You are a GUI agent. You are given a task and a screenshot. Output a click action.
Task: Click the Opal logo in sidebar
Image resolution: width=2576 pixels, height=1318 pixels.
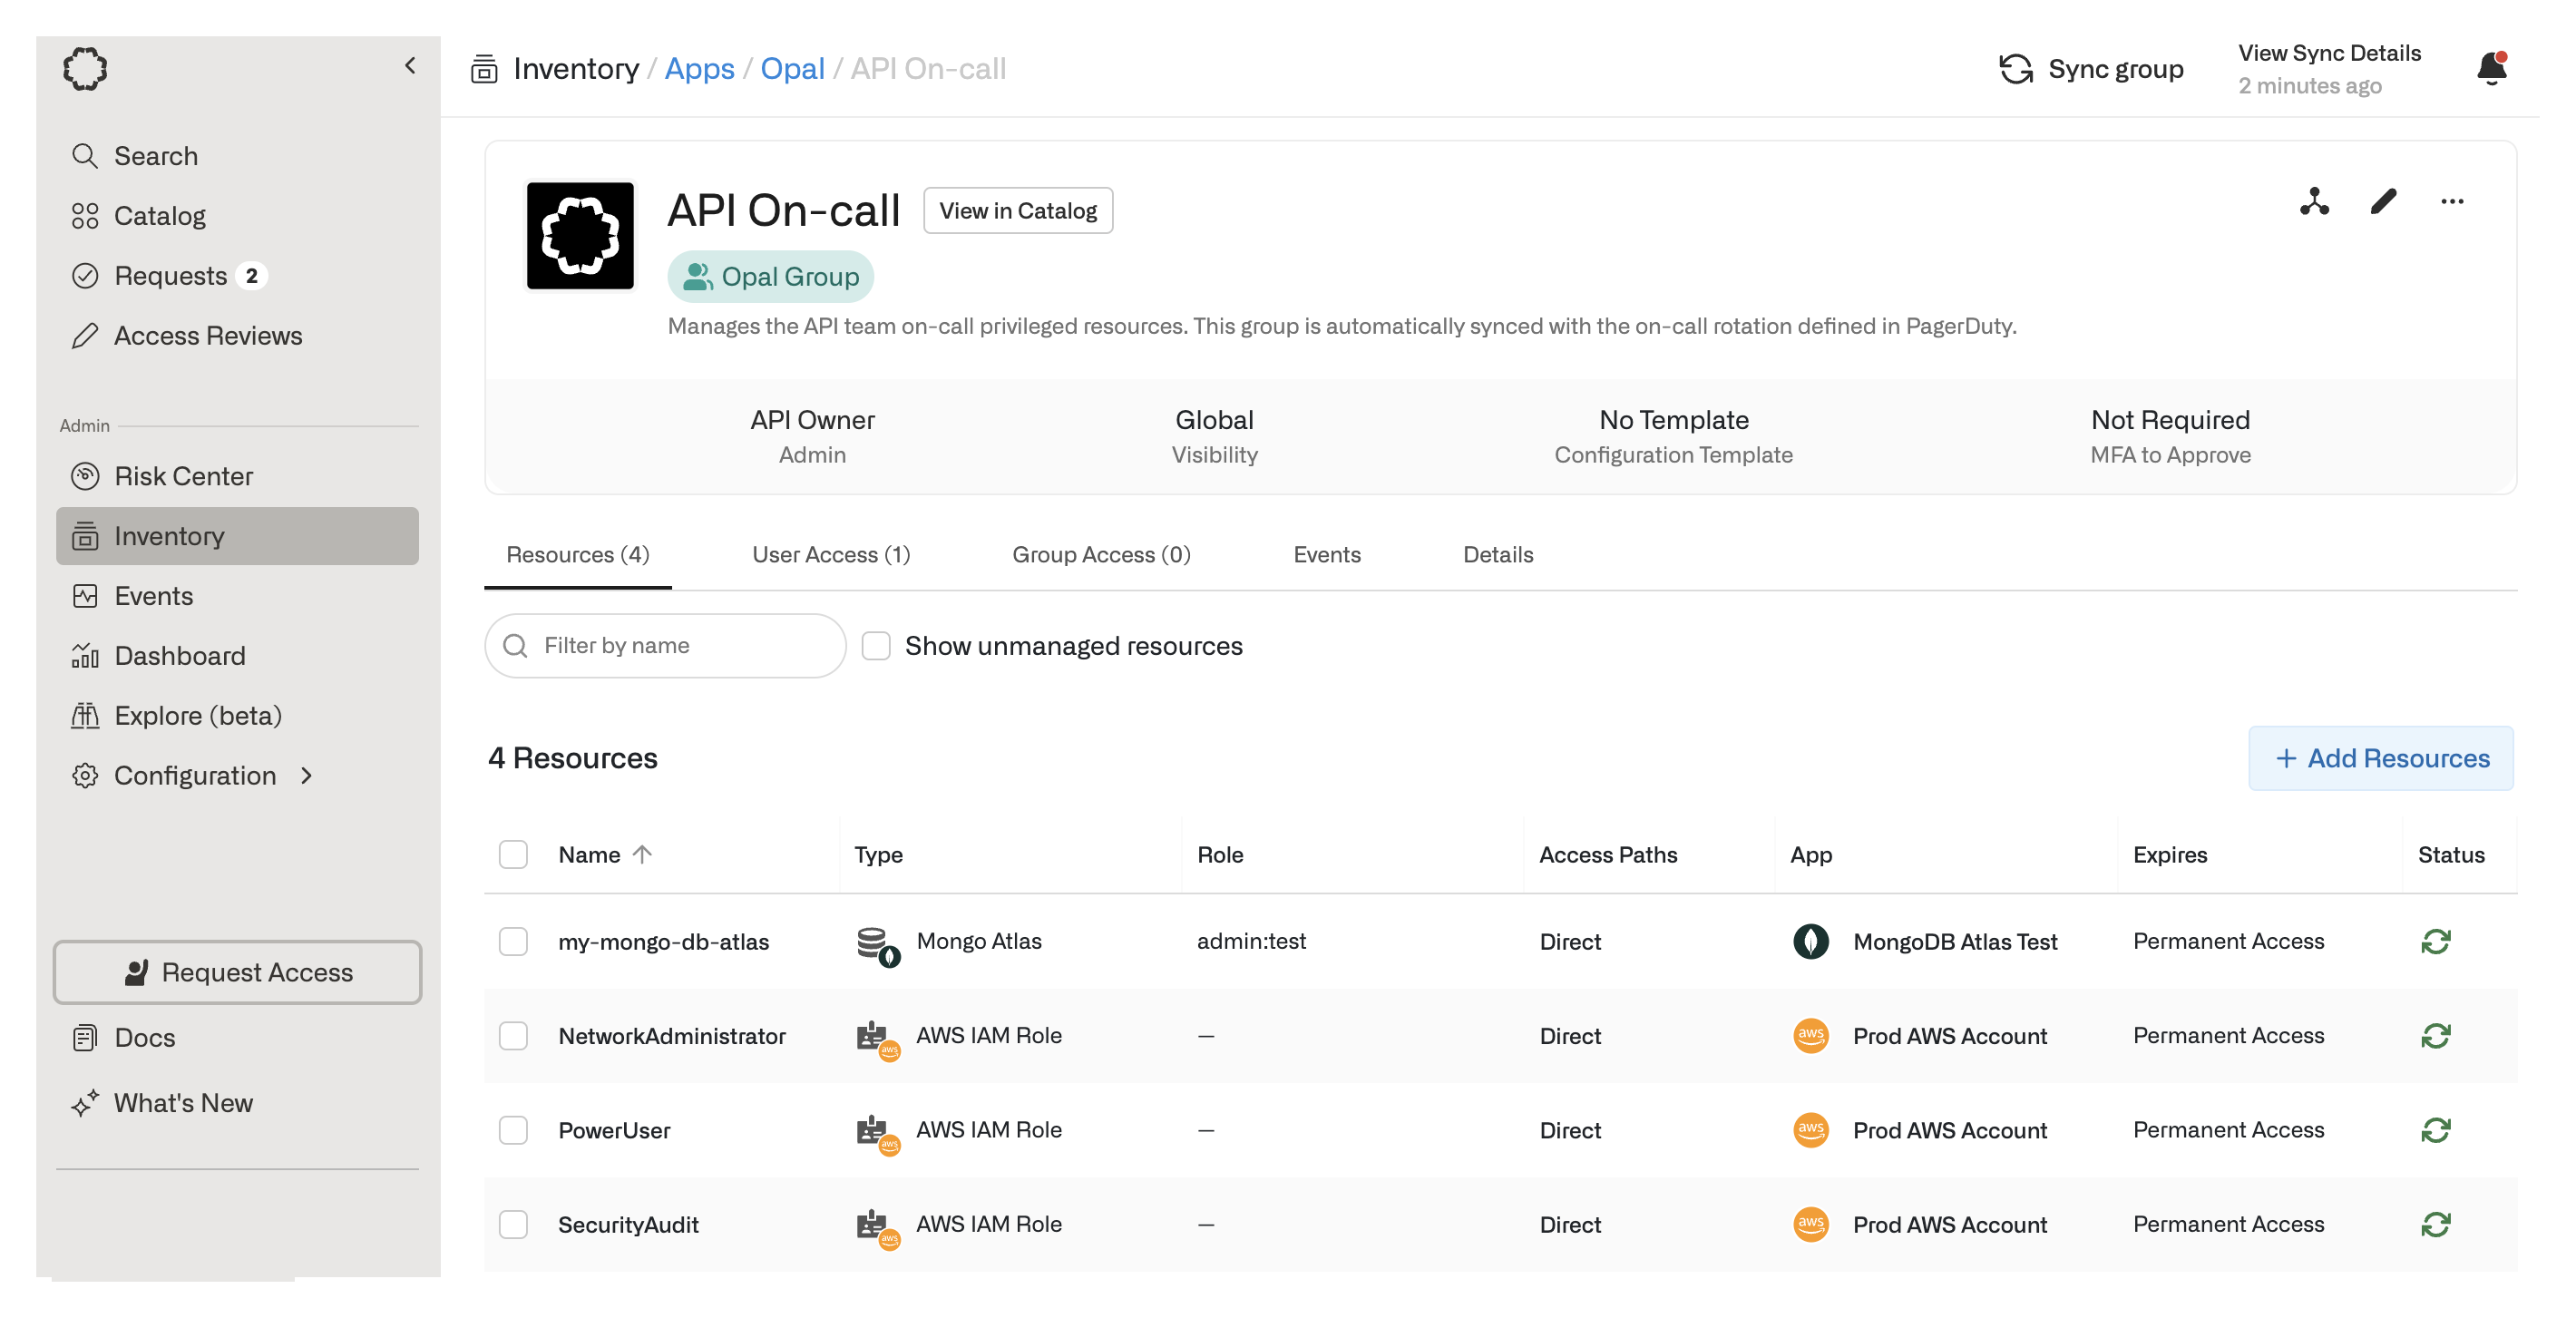click(x=85, y=69)
